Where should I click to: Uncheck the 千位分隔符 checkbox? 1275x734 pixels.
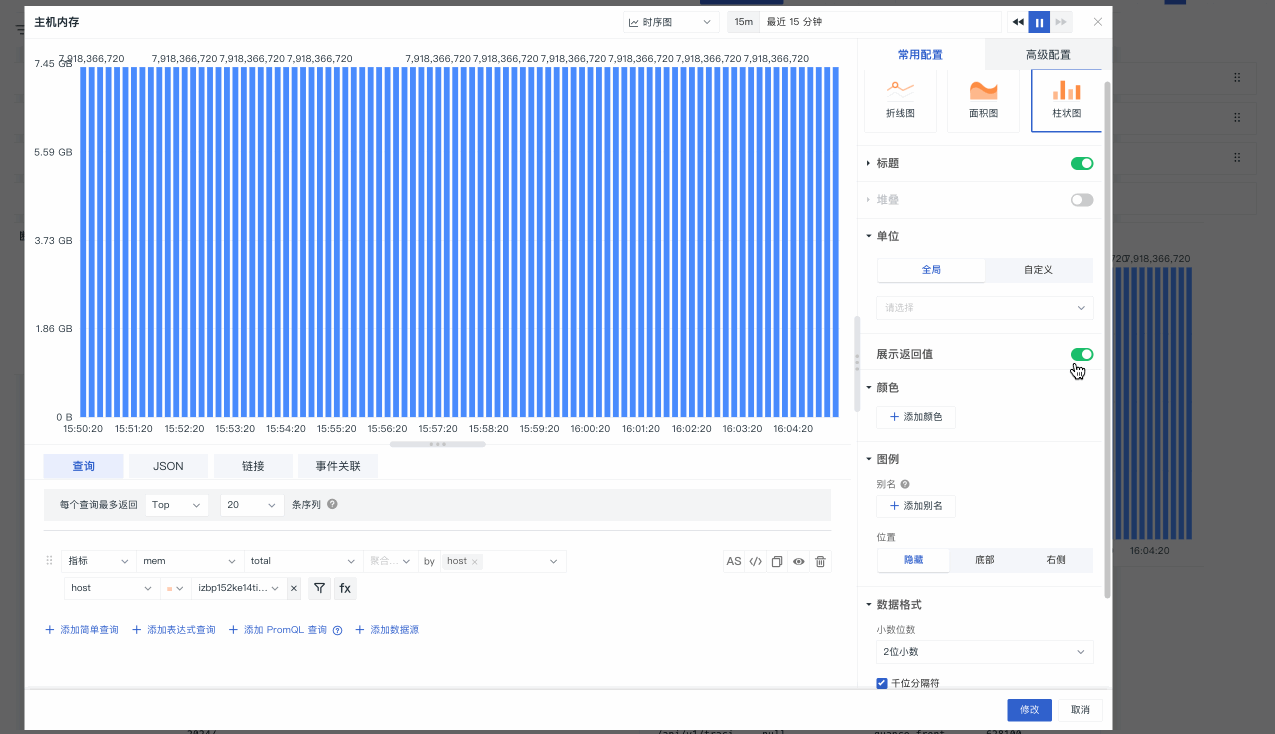(x=882, y=683)
